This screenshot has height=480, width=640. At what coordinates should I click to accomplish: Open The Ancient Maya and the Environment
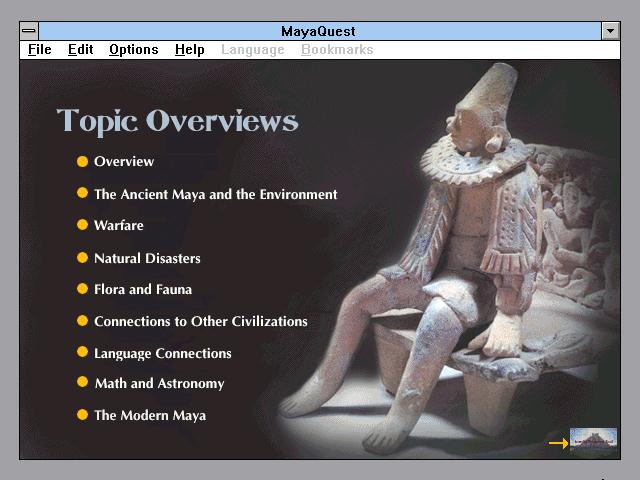point(216,194)
